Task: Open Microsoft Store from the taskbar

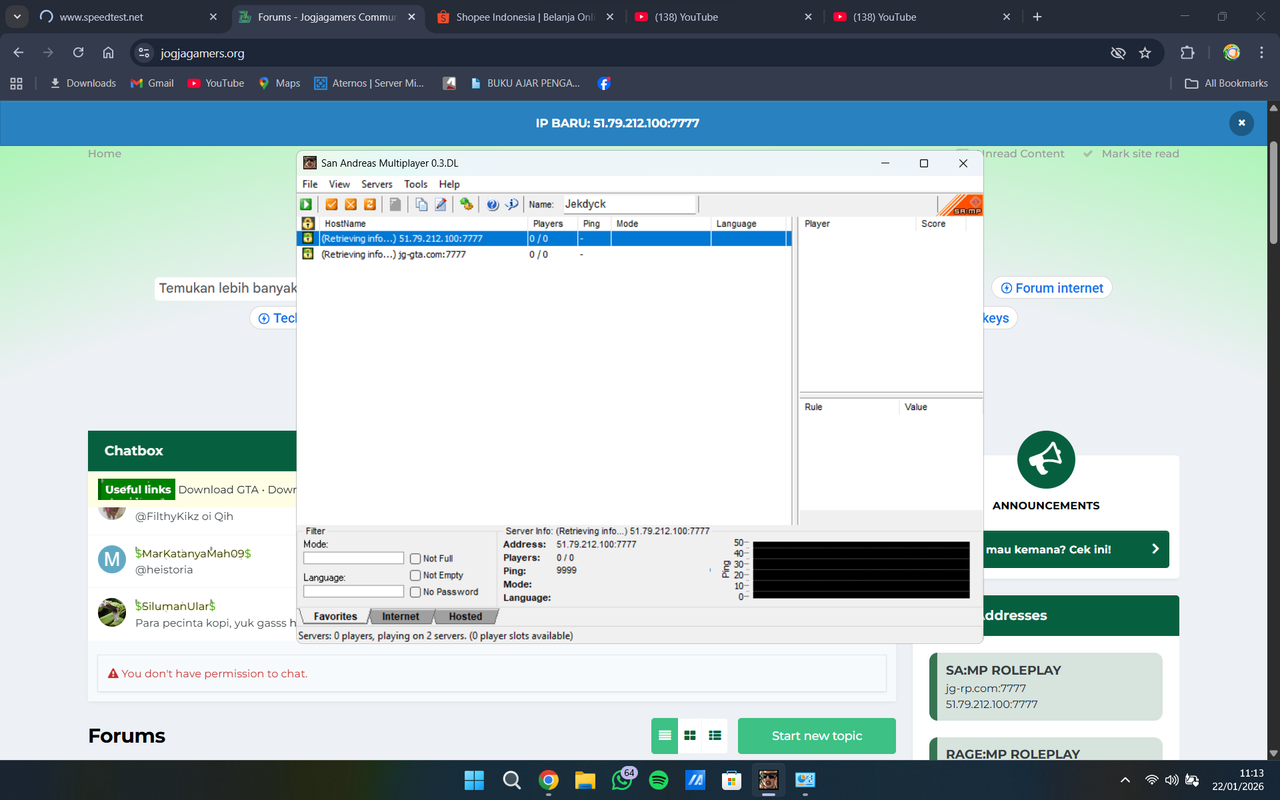Action: (731, 780)
